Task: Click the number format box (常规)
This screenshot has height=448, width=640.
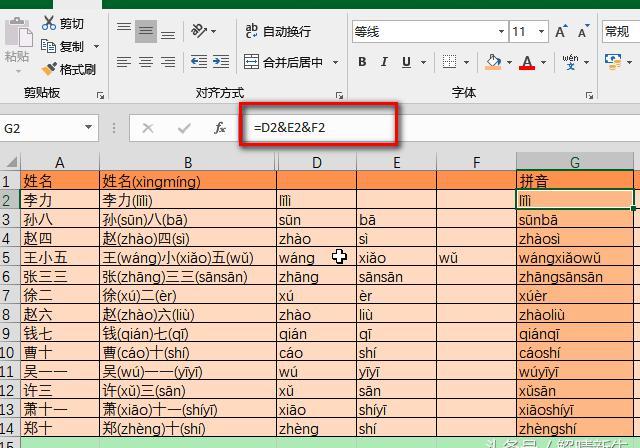Action: [621, 31]
